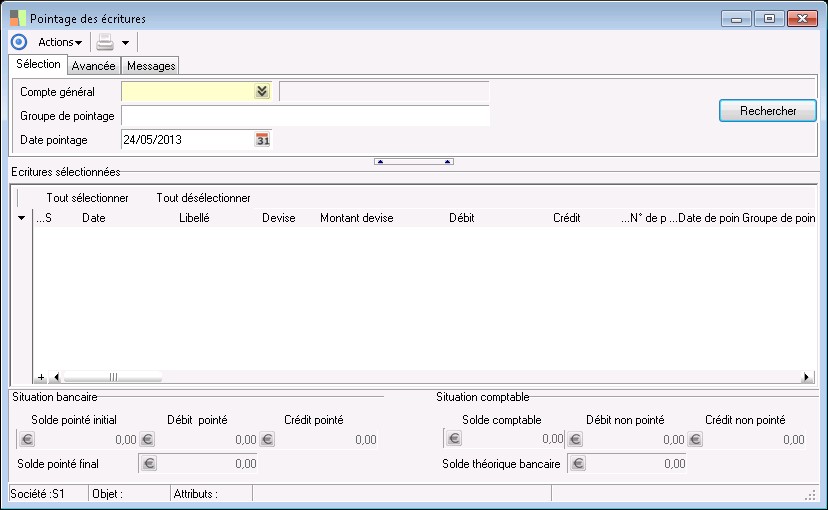Click the printer icon in toolbar
This screenshot has width=828, height=510.
pos(105,42)
